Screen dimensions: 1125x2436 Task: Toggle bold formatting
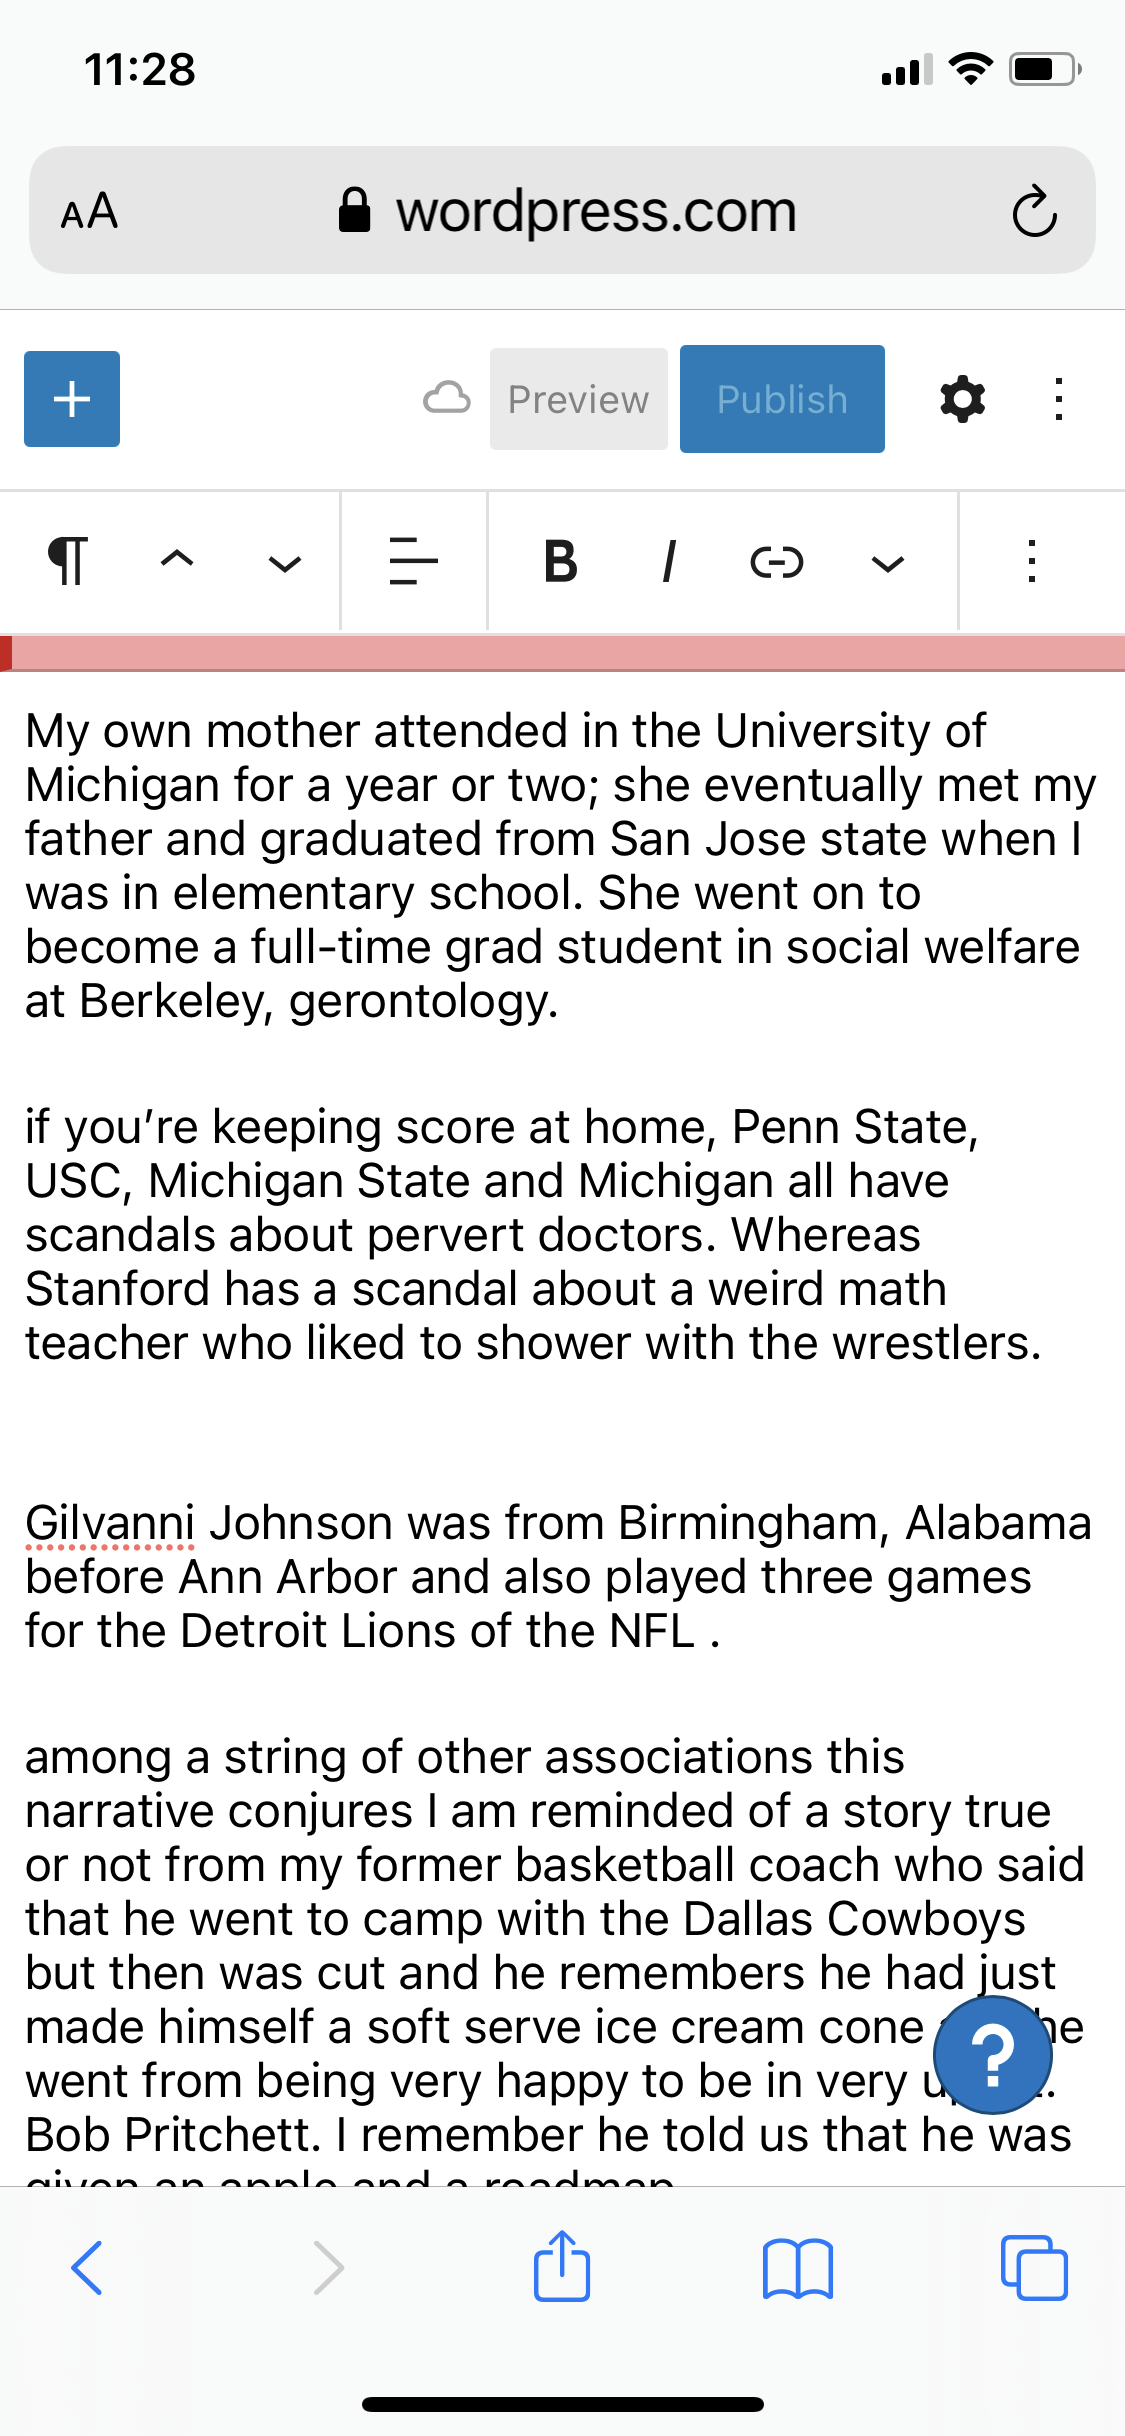(x=560, y=561)
